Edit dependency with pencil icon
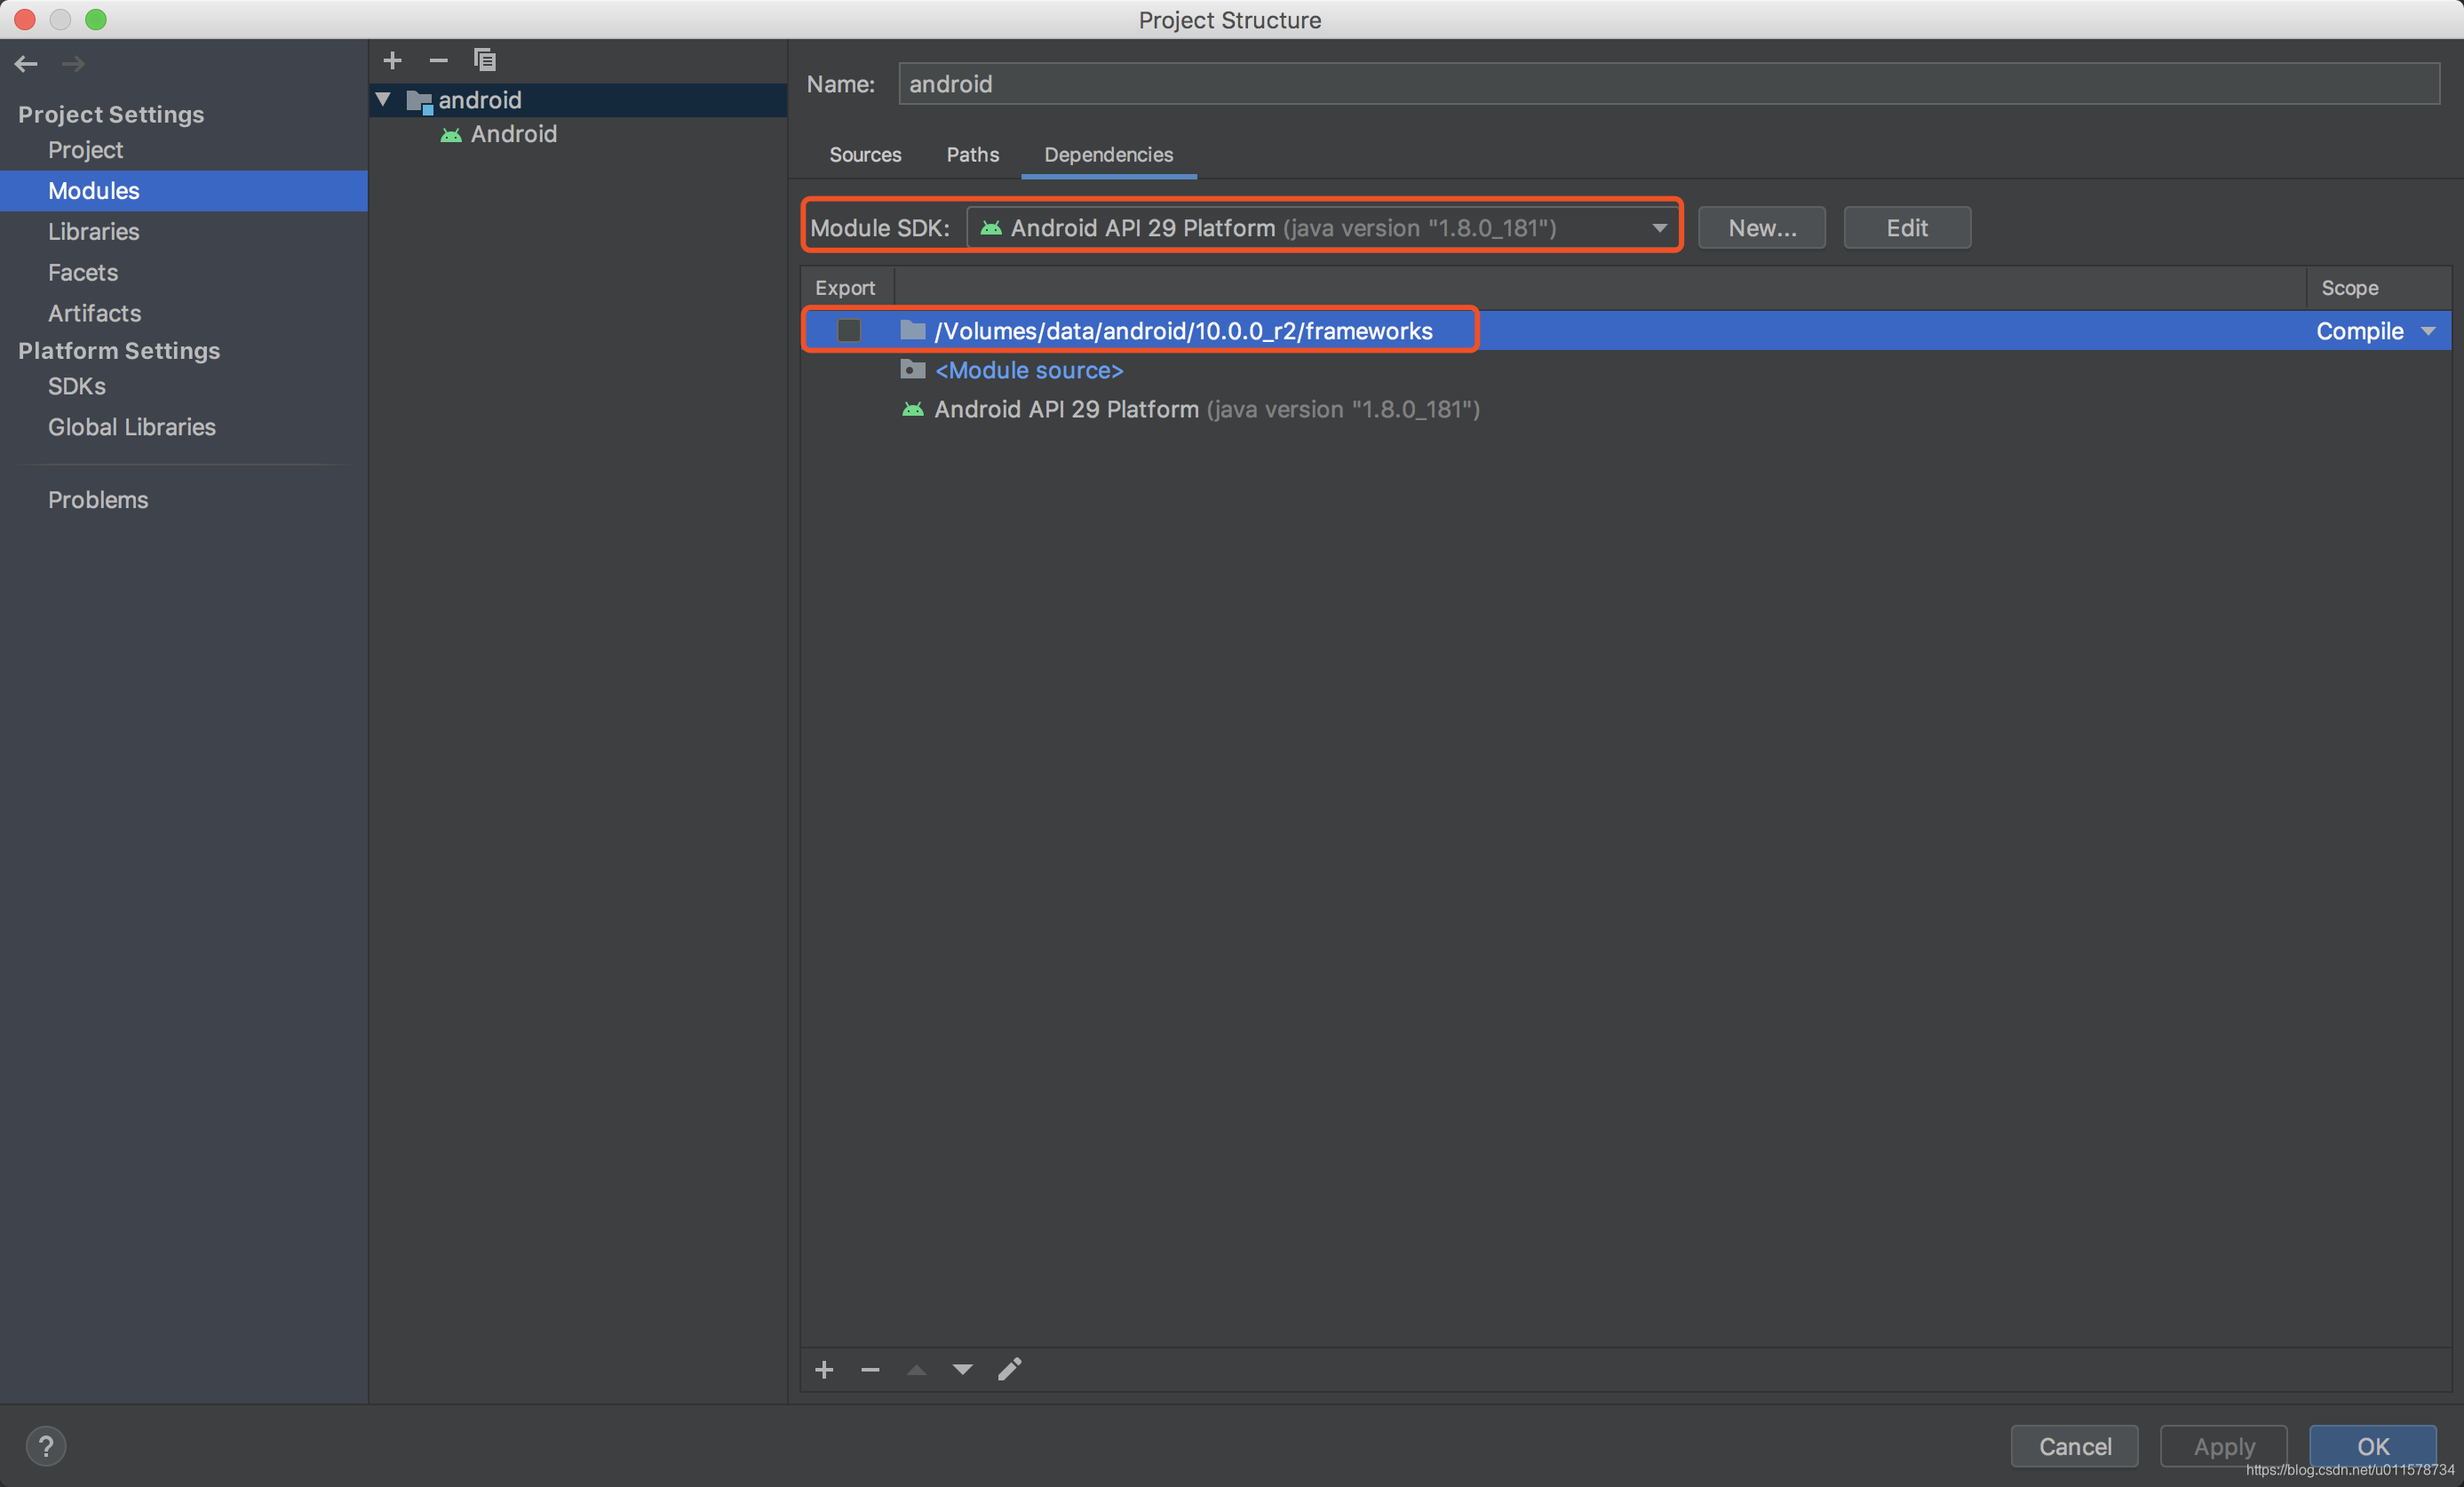 1009,1369
